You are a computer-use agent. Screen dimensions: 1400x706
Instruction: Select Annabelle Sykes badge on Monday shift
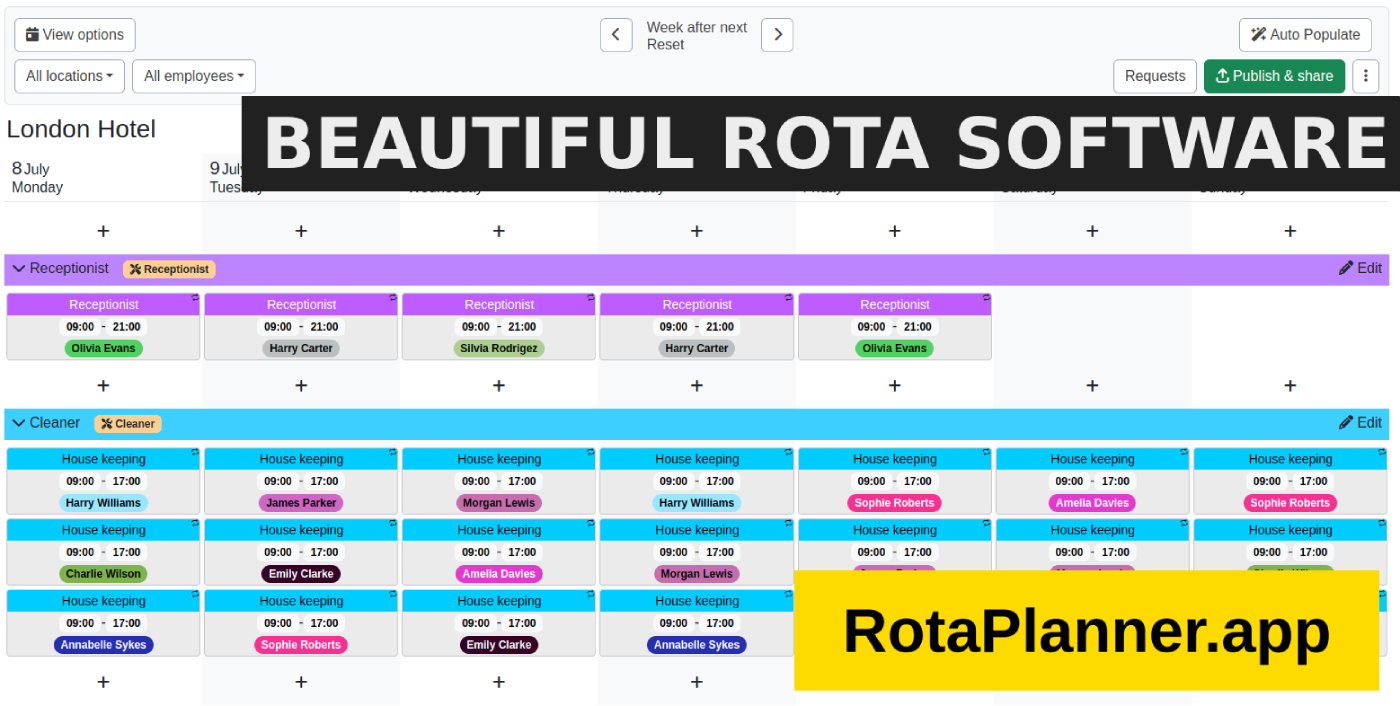[x=104, y=645]
